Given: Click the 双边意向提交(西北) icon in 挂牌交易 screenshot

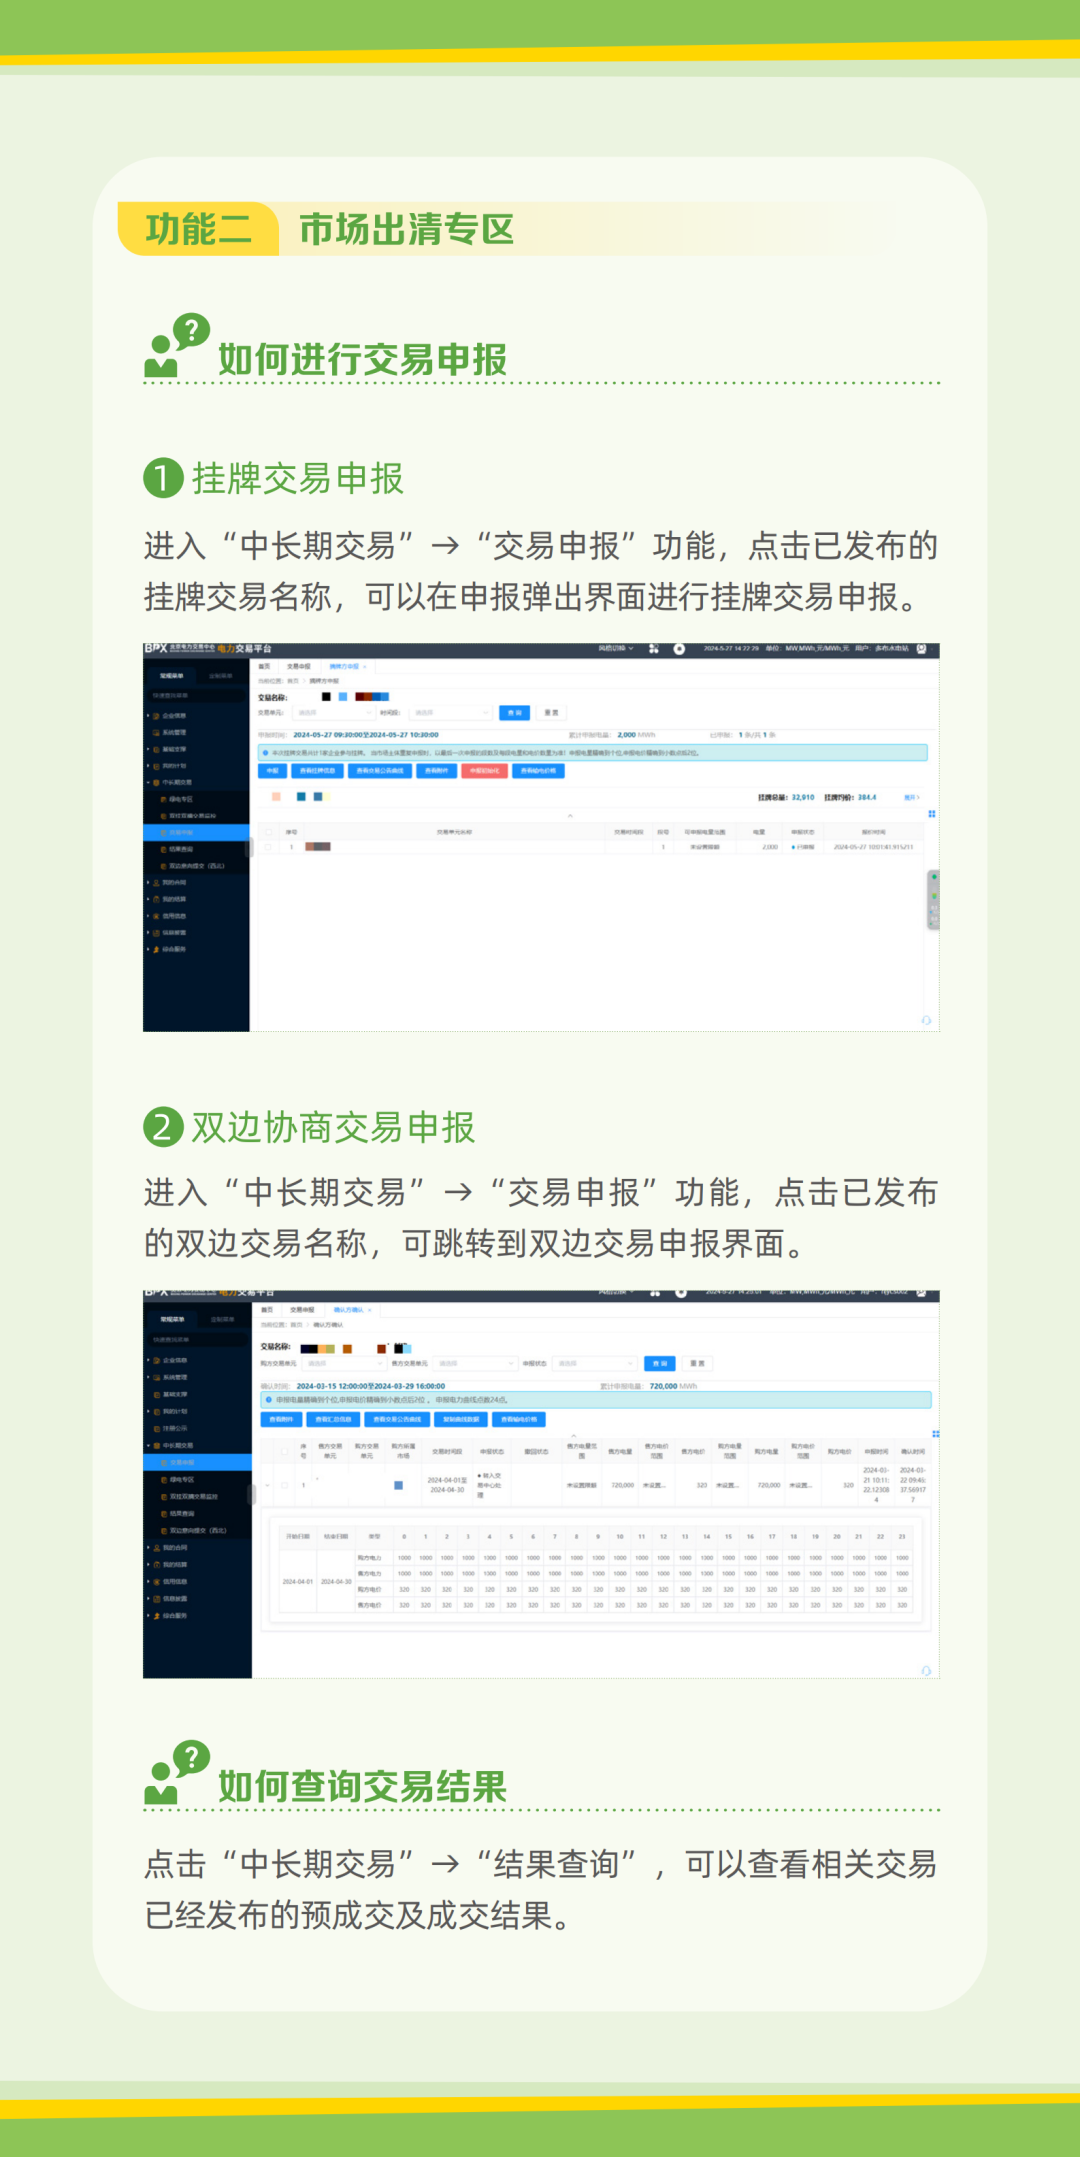Looking at the screenshot, I should tap(164, 866).
